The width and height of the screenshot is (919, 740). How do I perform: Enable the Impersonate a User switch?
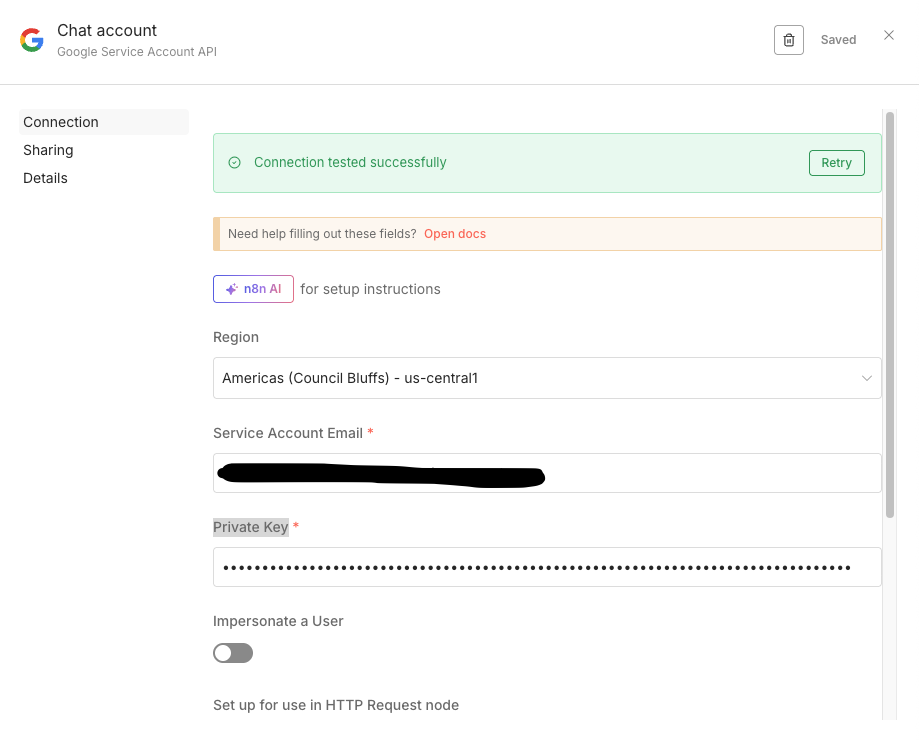point(233,653)
